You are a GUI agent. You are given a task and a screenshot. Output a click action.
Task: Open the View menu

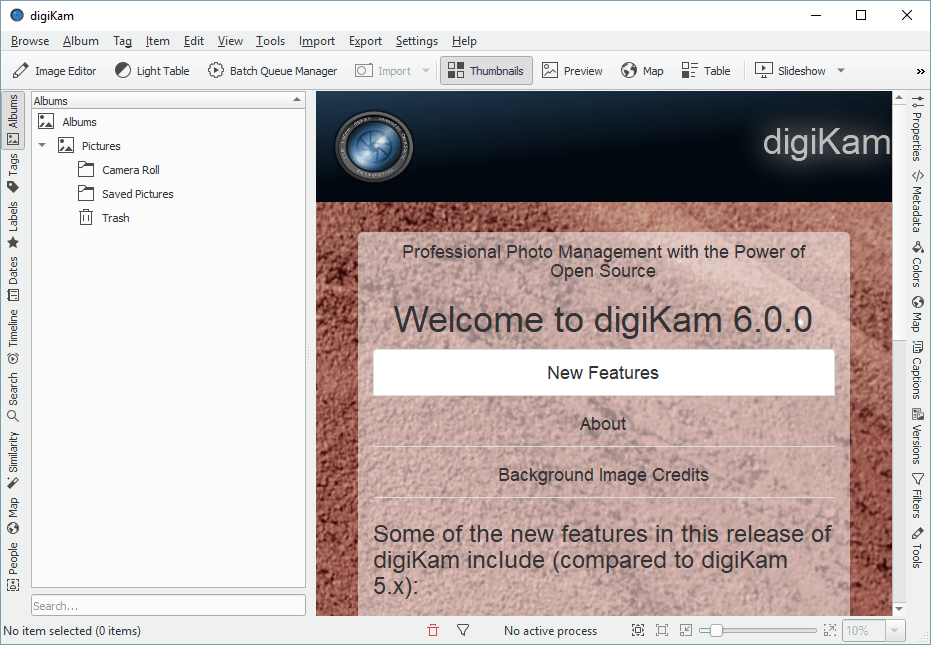pyautogui.click(x=230, y=41)
